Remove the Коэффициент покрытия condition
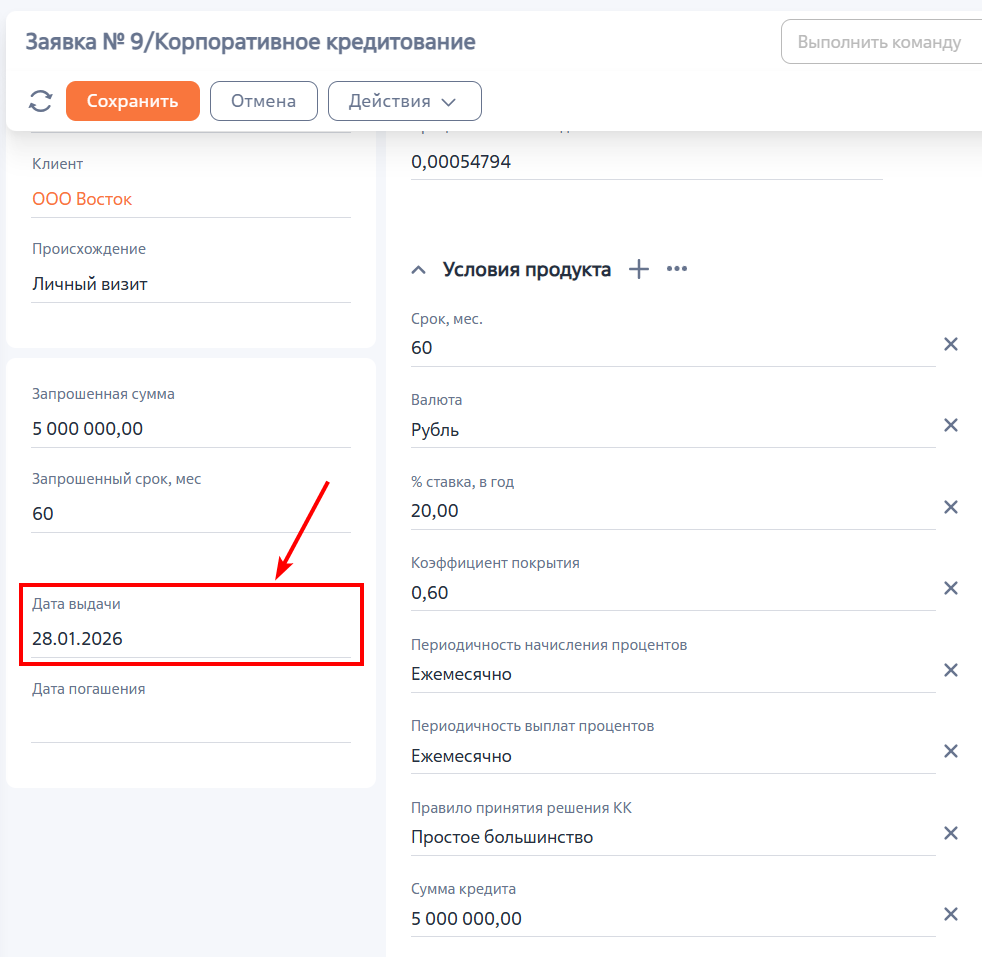The image size is (982, 957). [x=951, y=588]
